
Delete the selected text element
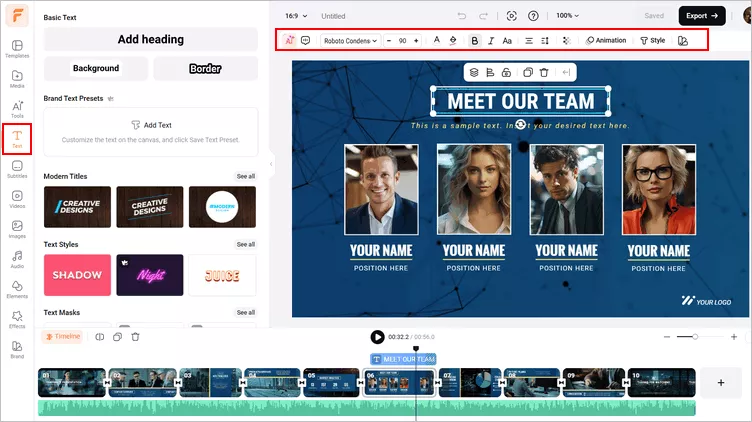(x=544, y=72)
